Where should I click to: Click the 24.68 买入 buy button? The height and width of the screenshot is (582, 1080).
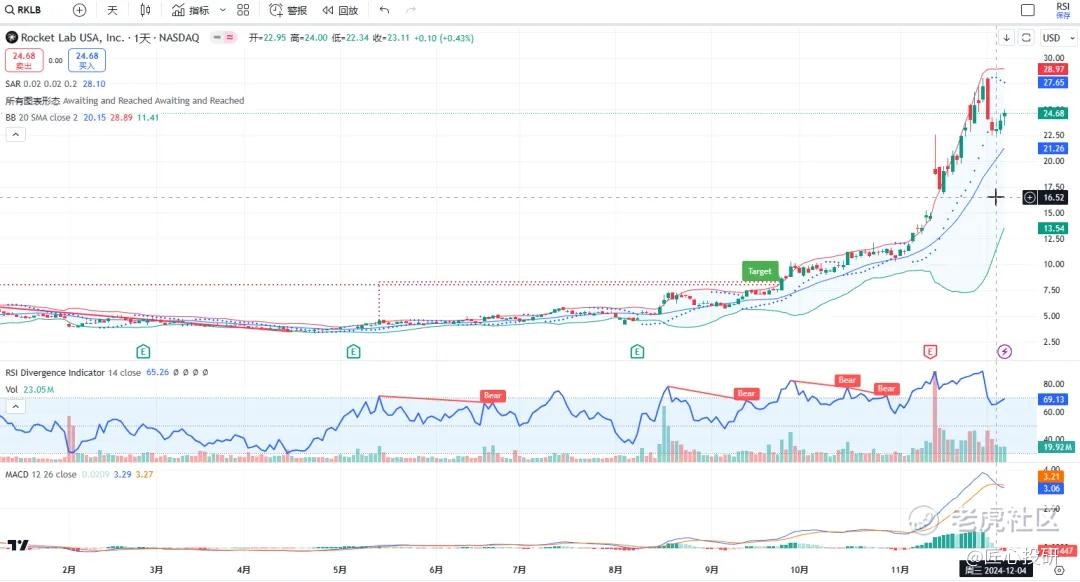click(87, 60)
